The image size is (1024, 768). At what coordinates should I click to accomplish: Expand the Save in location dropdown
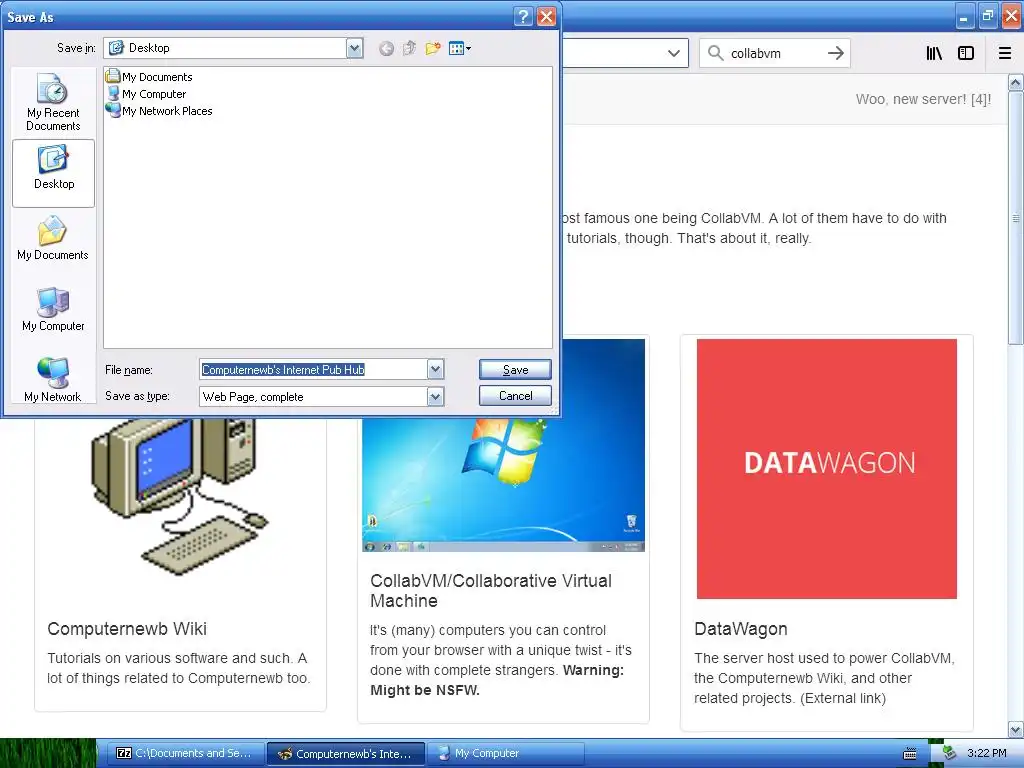(x=355, y=48)
